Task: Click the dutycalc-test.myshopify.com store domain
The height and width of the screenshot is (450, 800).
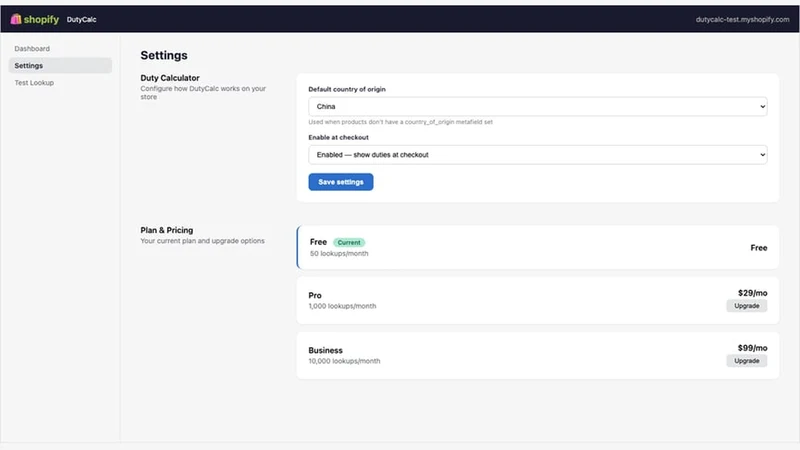Action: click(x=742, y=19)
